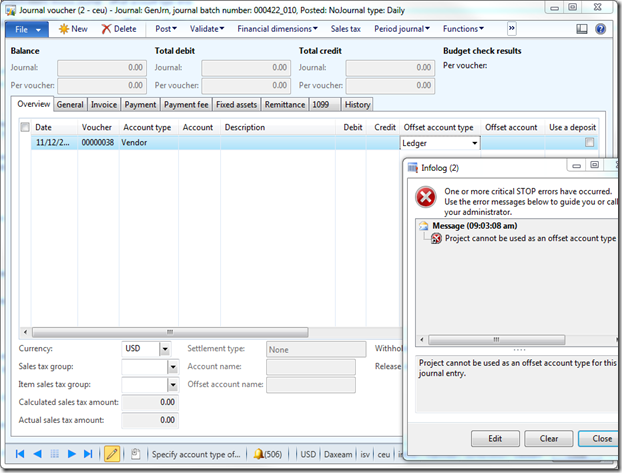The height and width of the screenshot is (473, 622).
Task: Expand the Currency USD dropdown
Action: click(x=165, y=349)
